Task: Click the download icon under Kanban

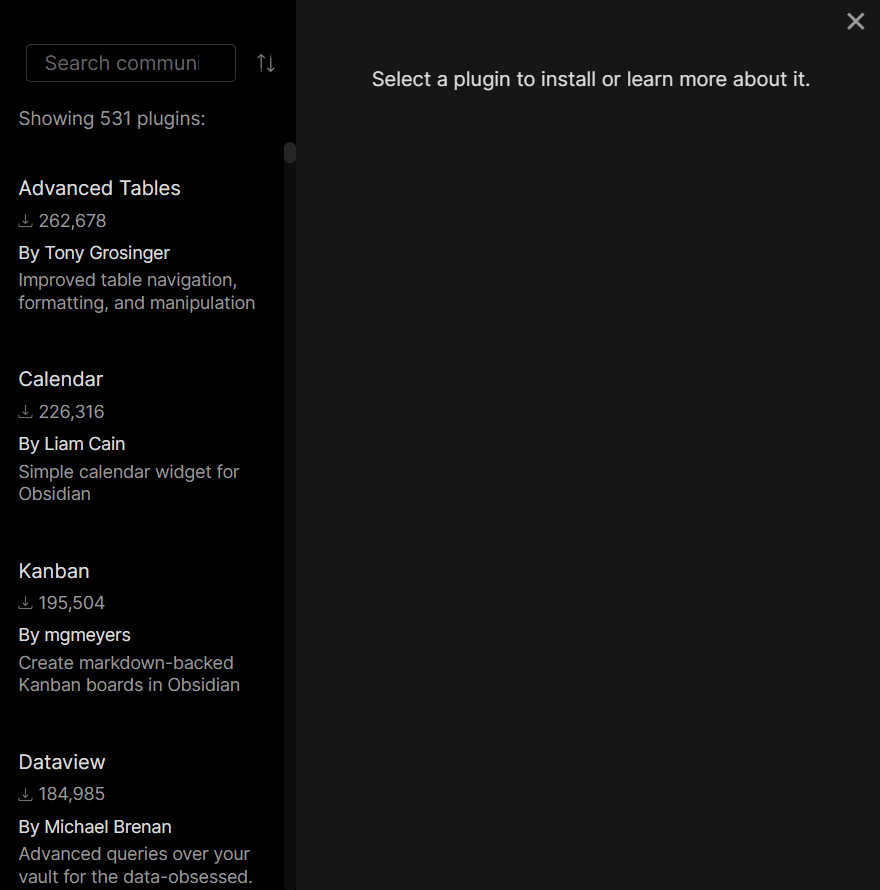Action: (x=26, y=603)
